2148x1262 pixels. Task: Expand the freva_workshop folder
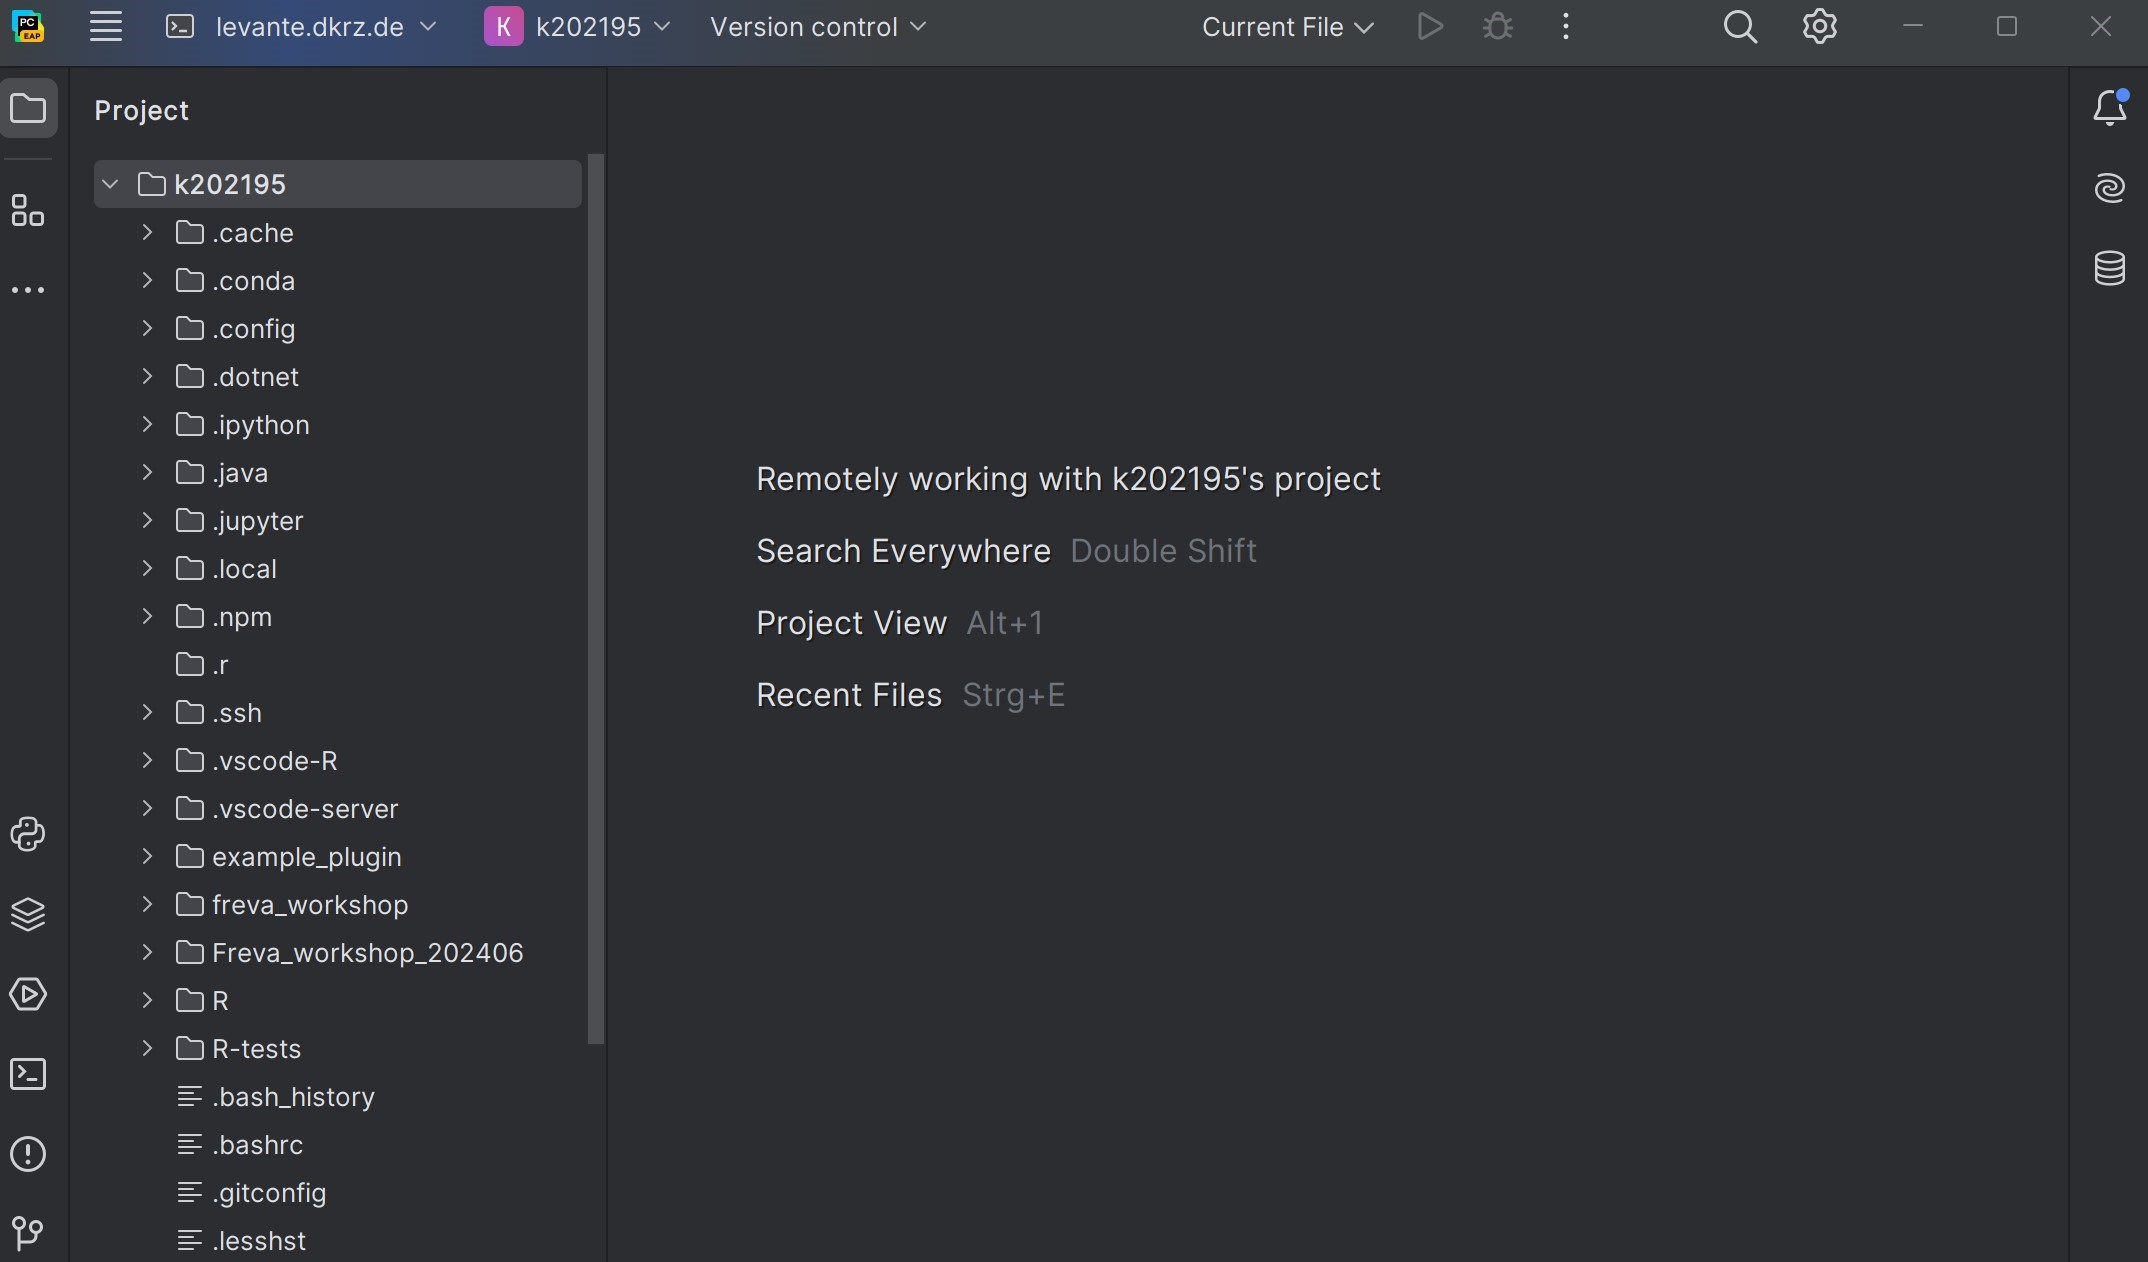tap(145, 906)
